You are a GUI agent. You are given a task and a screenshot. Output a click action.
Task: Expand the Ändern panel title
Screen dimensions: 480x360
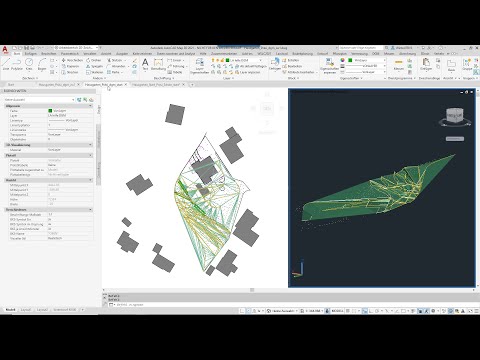click(99, 78)
